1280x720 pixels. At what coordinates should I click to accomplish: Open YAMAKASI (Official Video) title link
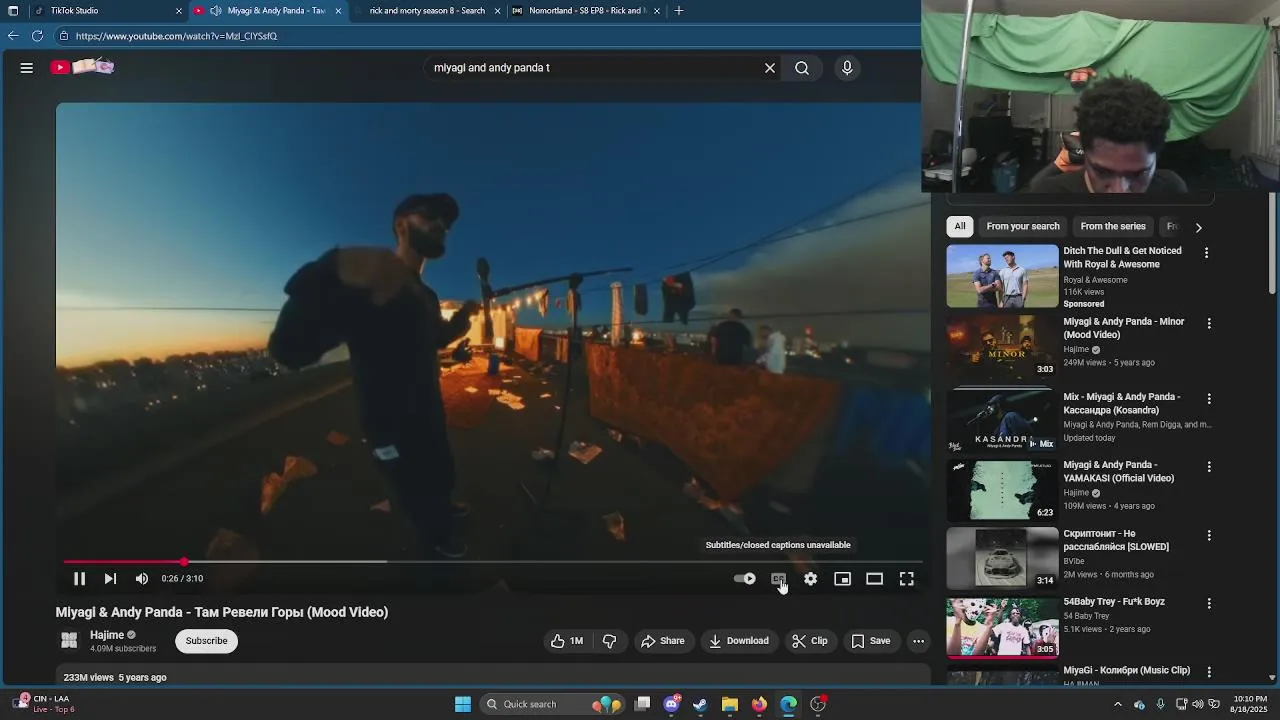pyautogui.click(x=1118, y=471)
